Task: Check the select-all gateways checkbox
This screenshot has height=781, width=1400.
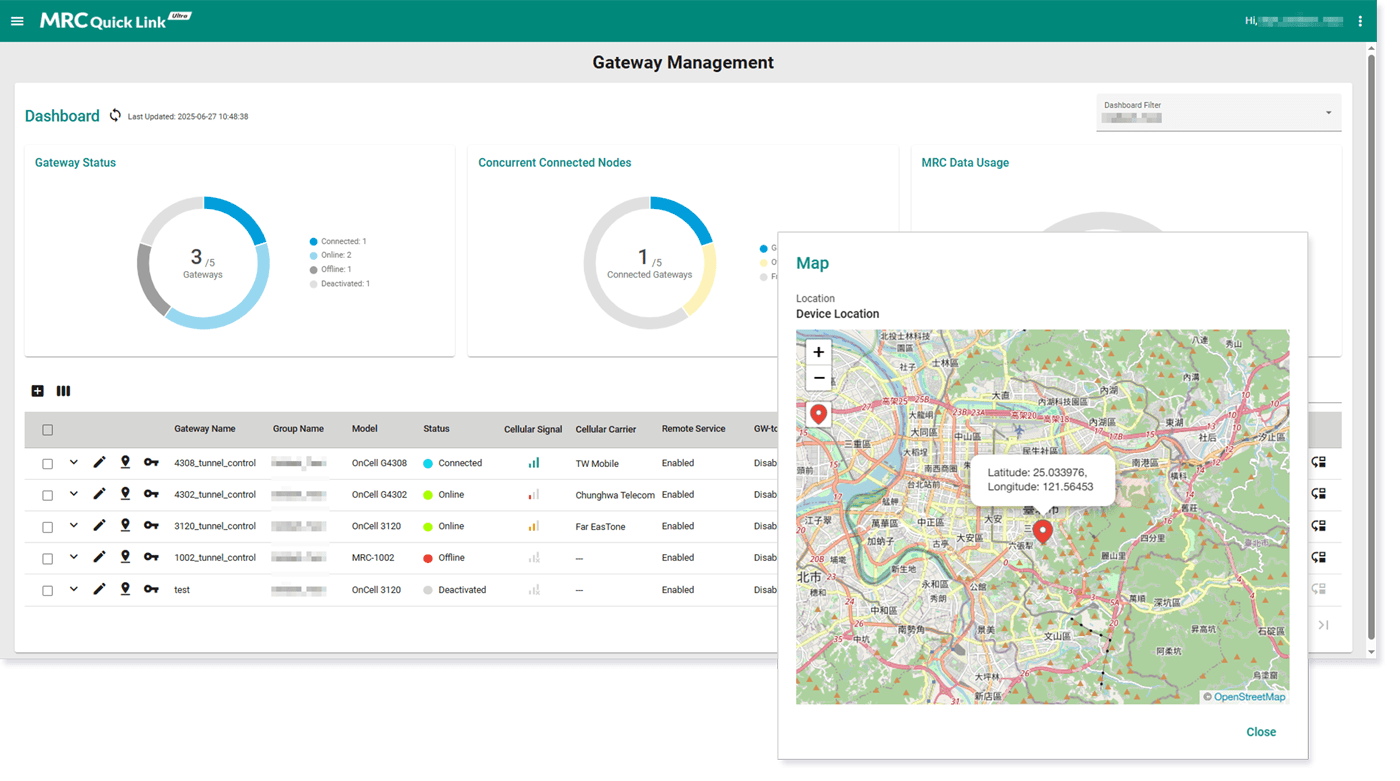Action: point(47,430)
